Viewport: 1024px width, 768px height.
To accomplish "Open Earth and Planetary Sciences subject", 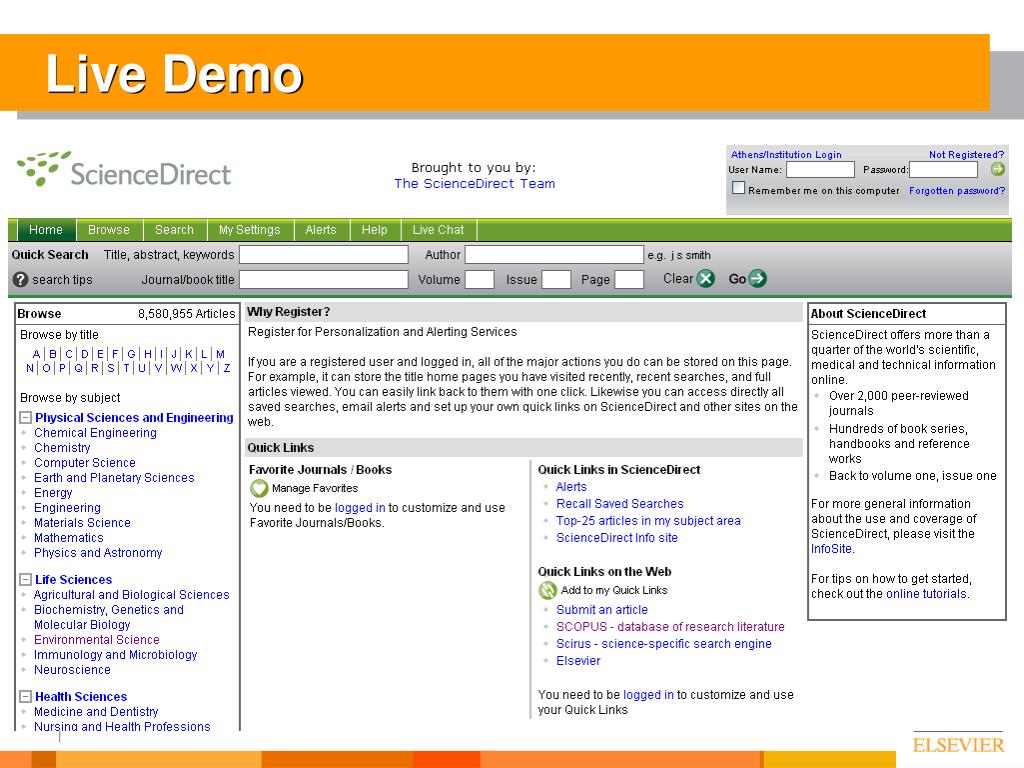I will [114, 478].
